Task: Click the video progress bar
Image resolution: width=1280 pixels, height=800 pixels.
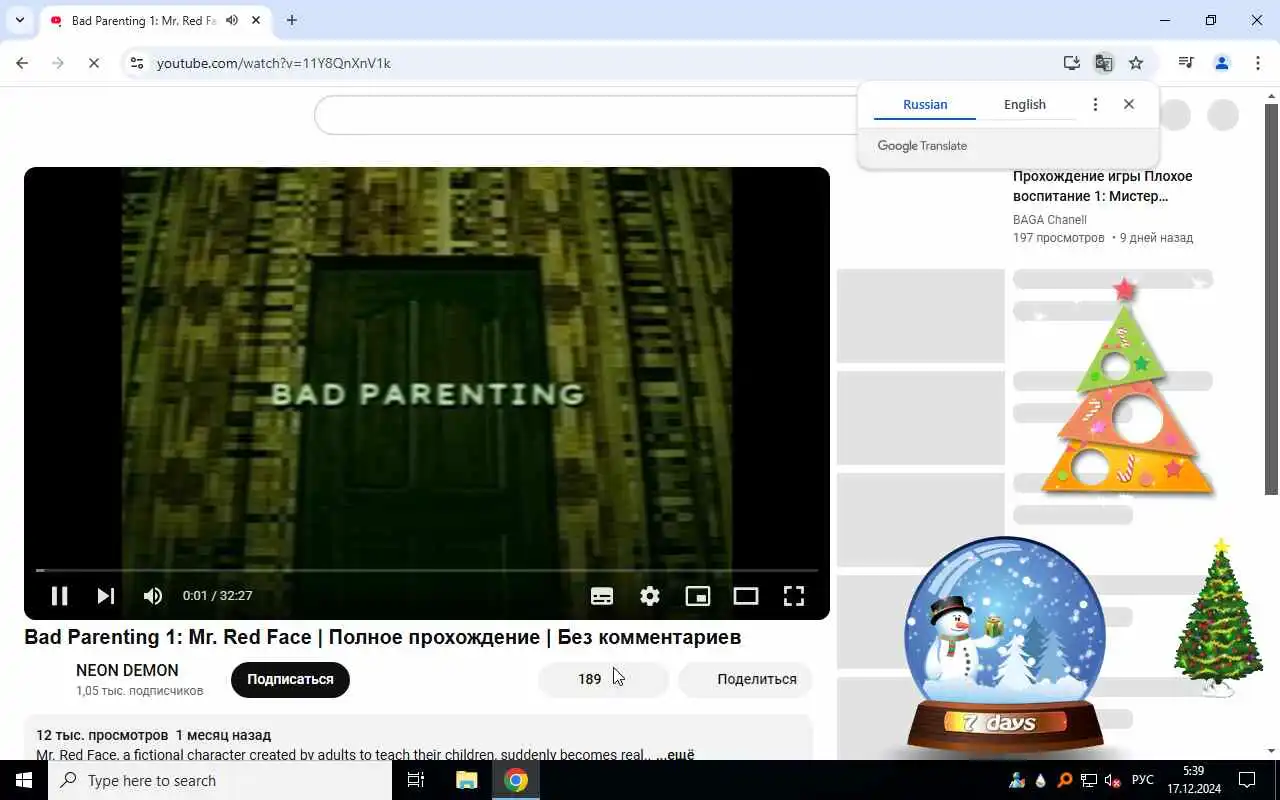Action: coord(427,570)
